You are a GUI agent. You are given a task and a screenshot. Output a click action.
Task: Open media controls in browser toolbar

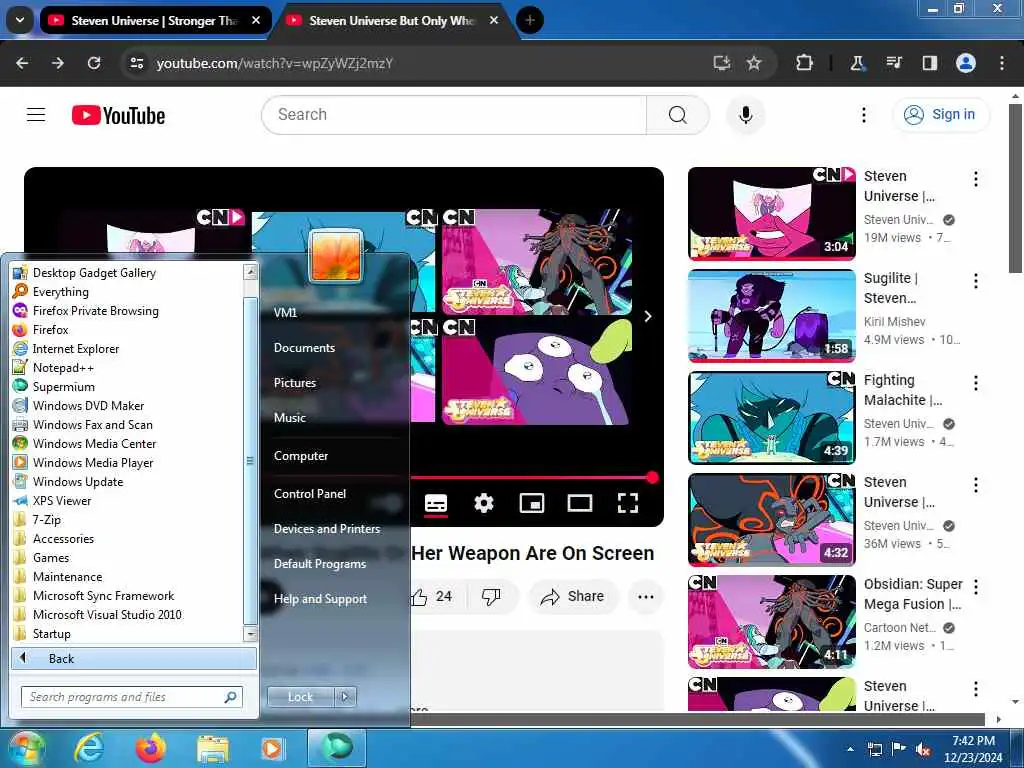(893, 63)
